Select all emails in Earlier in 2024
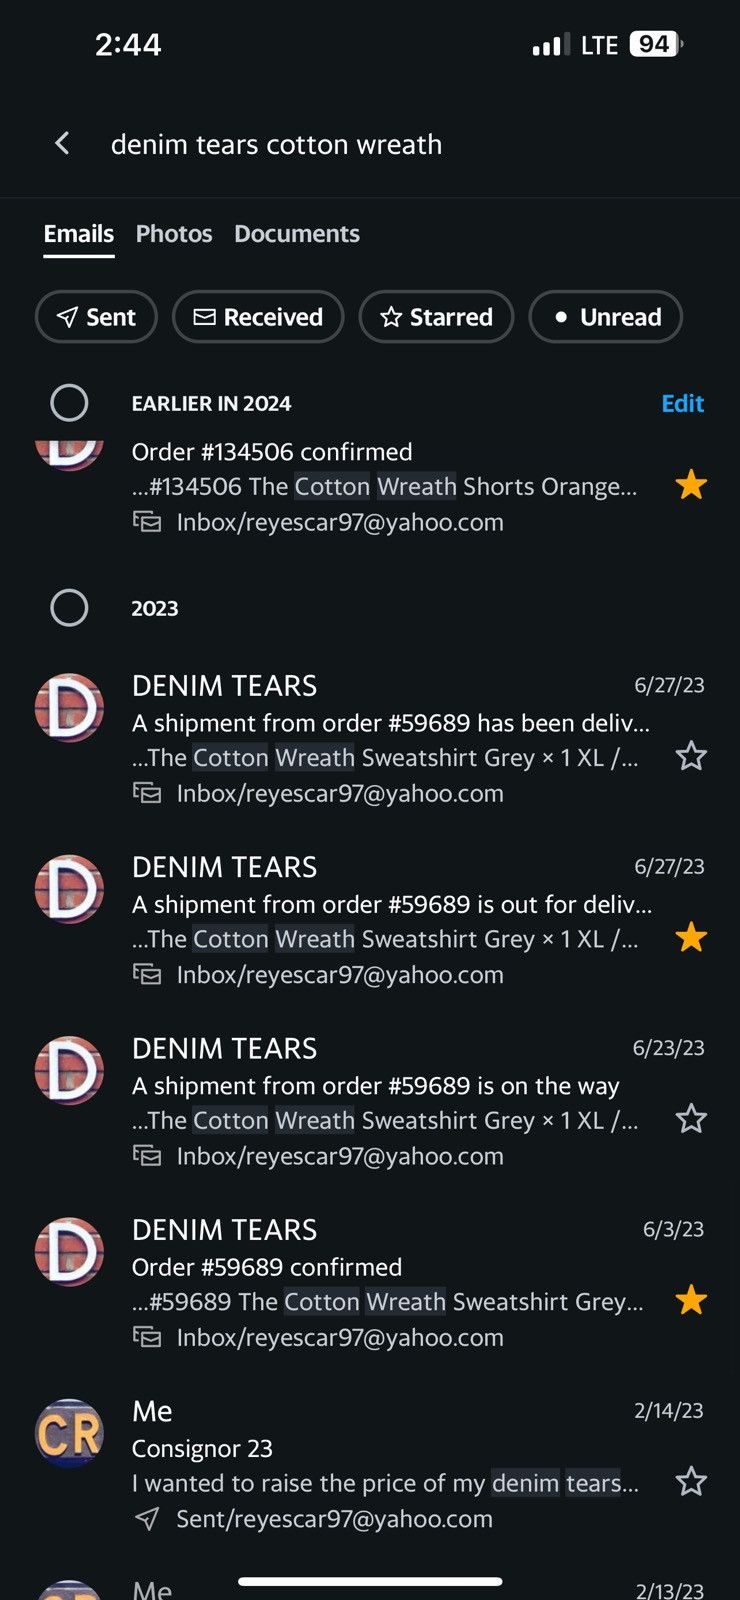The height and width of the screenshot is (1600, 740). pyautogui.click(x=69, y=403)
